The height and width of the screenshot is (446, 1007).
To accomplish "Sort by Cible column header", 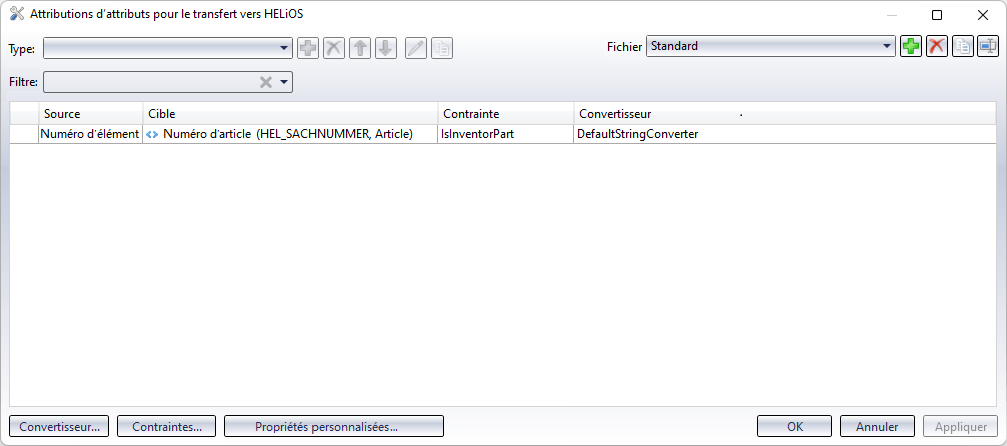I will point(290,114).
